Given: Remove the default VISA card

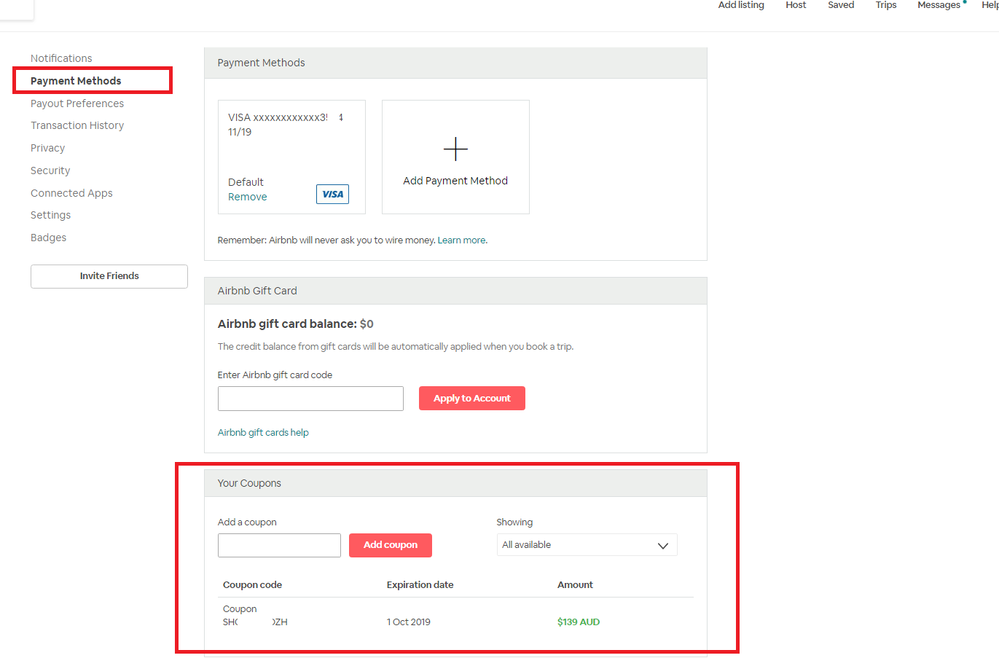Looking at the screenshot, I should point(247,197).
